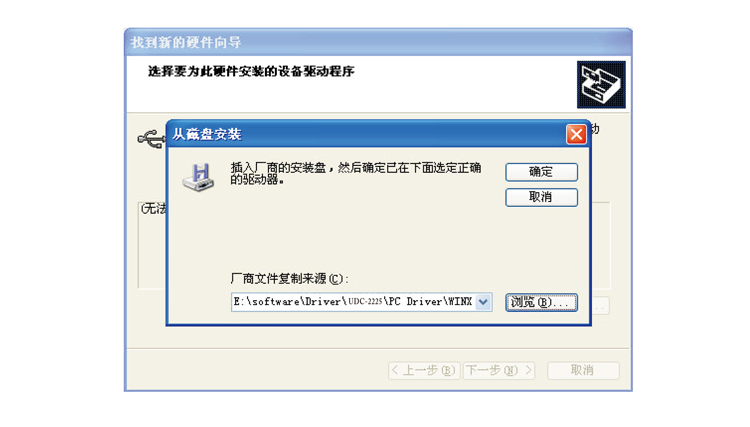Click the 上一步(B) back button
The image size is (750, 427).
(x=424, y=370)
